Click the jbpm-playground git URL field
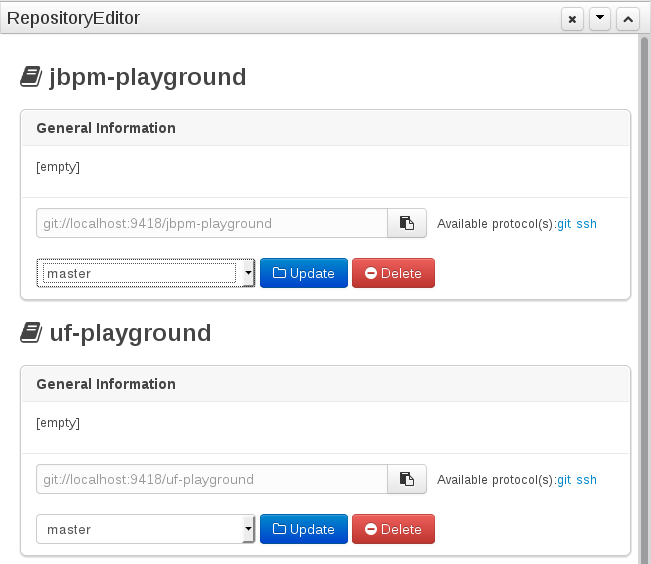651x564 pixels. point(212,224)
